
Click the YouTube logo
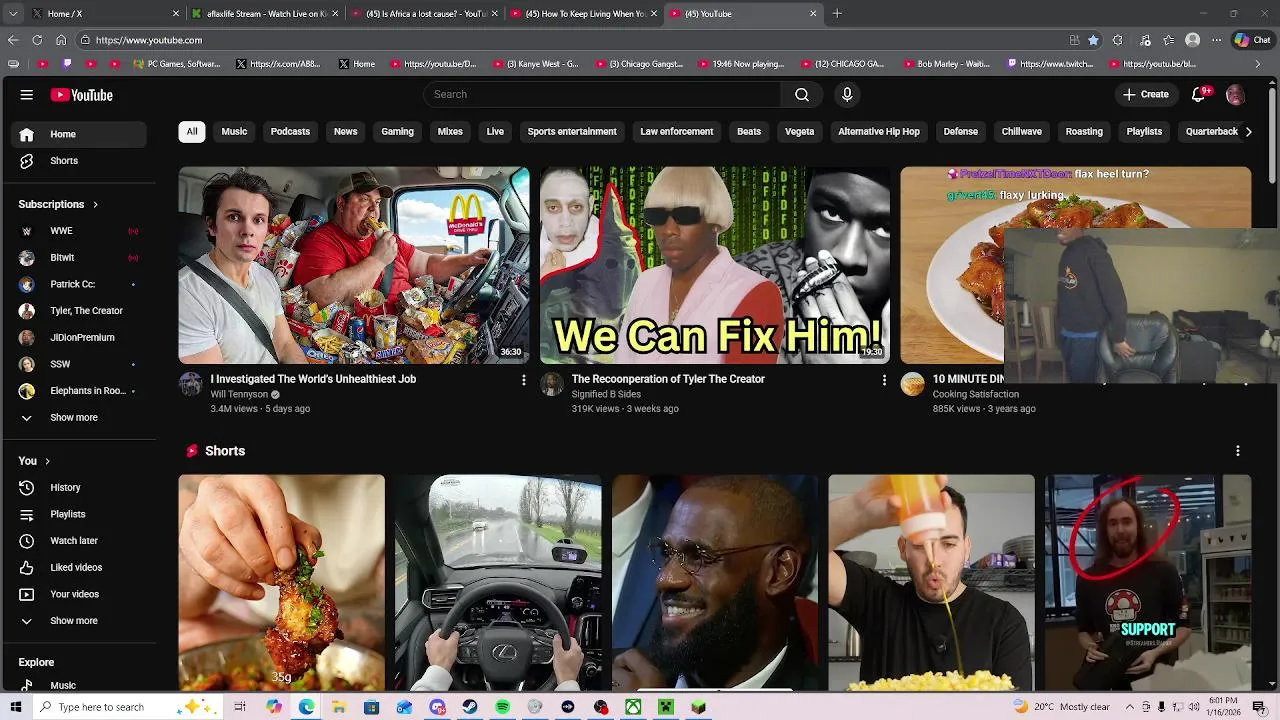[82, 95]
